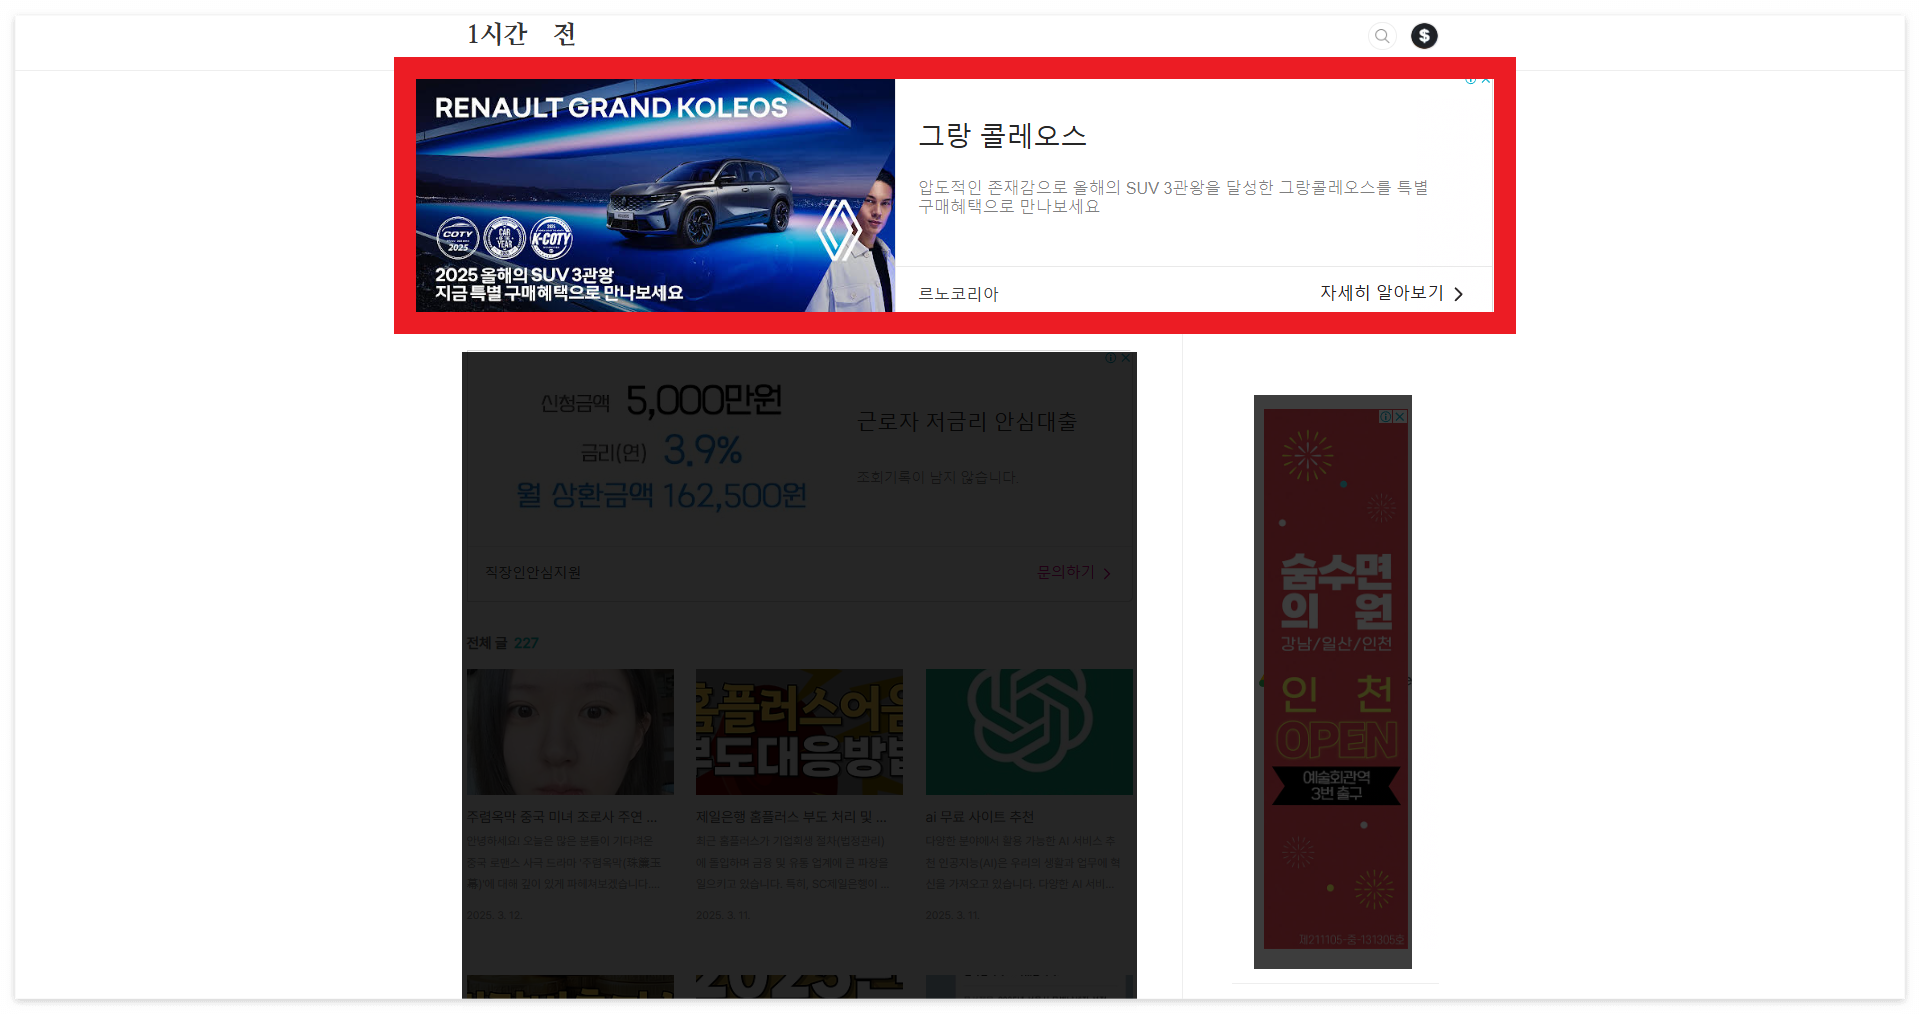Close the 5,000만원 loan ad

click(1126, 358)
